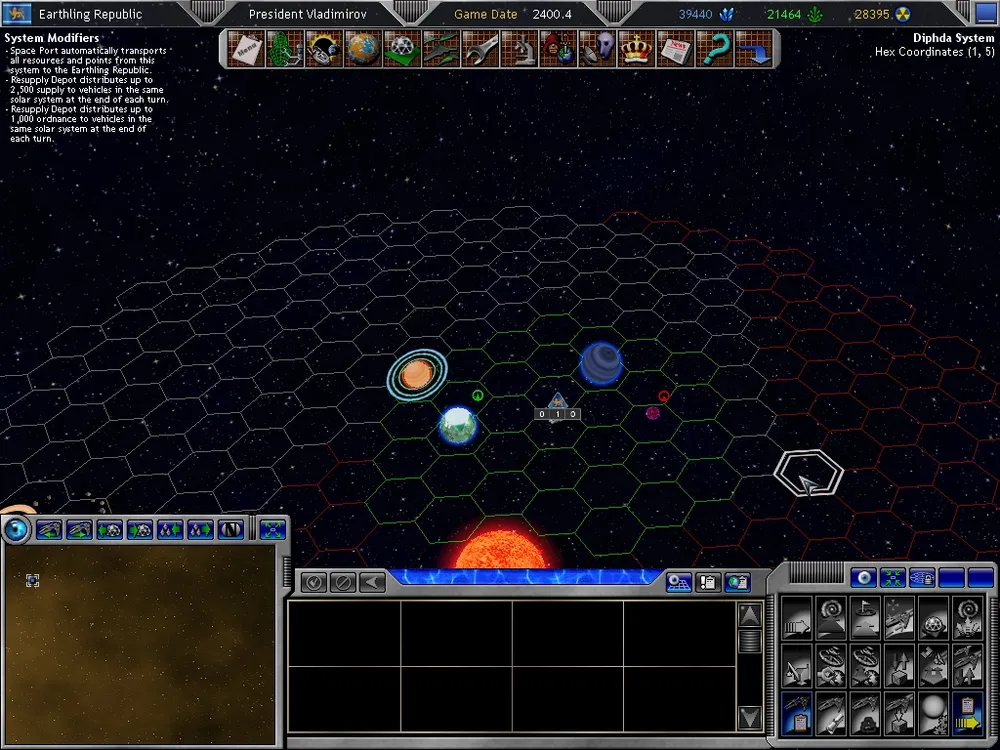Select the white-blue ice planet

pyautogui.click(x=458, y=425)
